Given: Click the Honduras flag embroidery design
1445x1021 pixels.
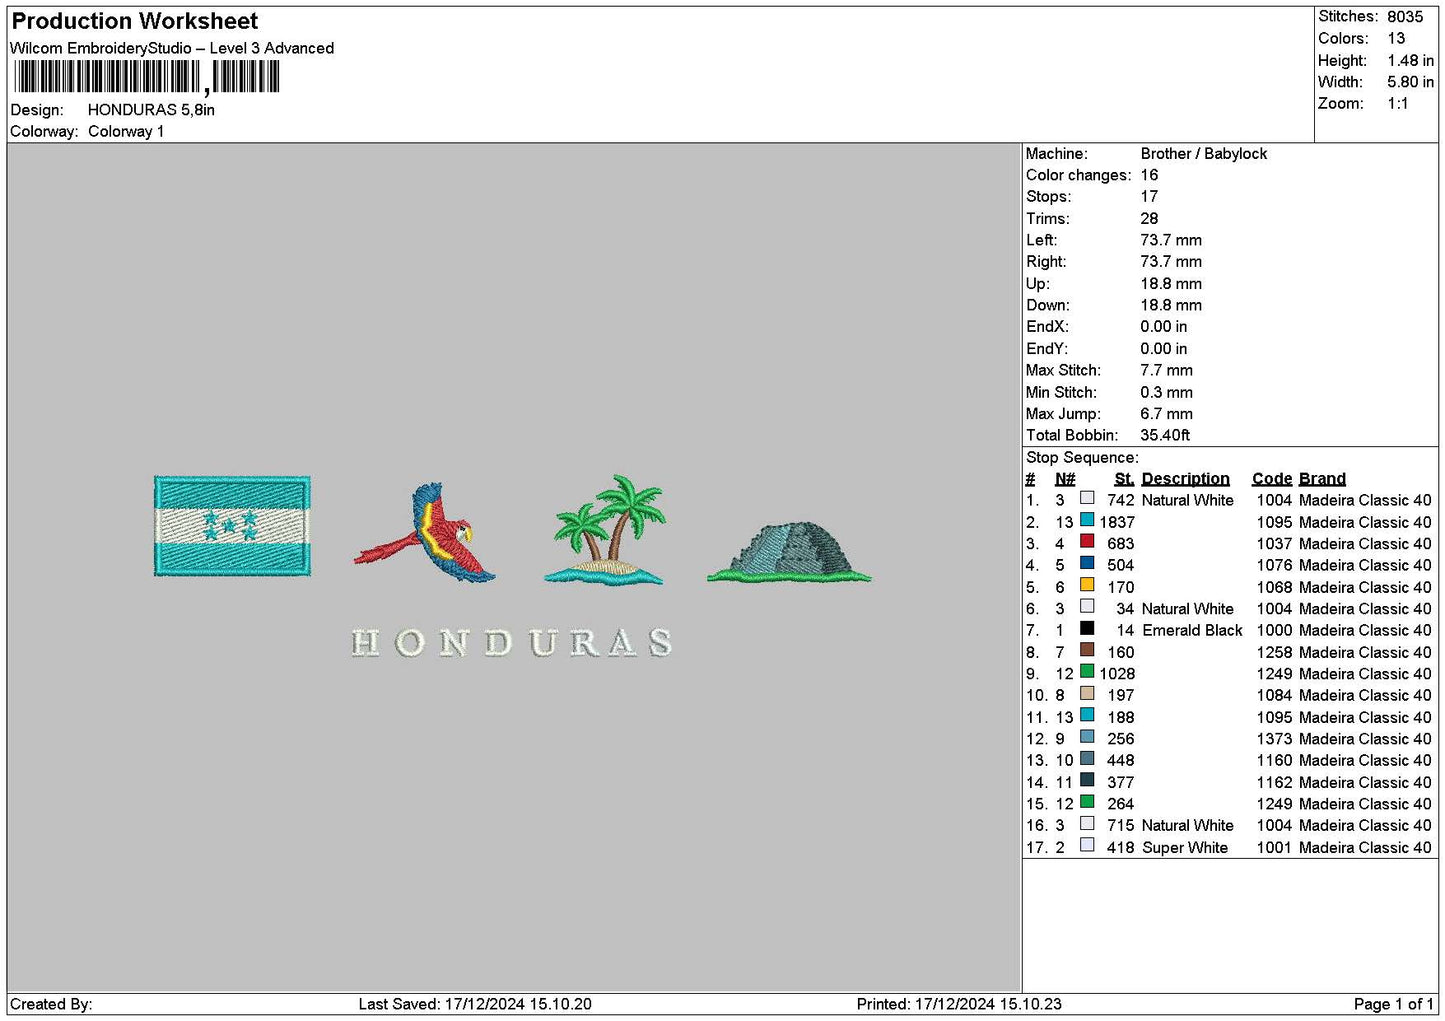Looking at the screenshot, I should tap(232, 526).
